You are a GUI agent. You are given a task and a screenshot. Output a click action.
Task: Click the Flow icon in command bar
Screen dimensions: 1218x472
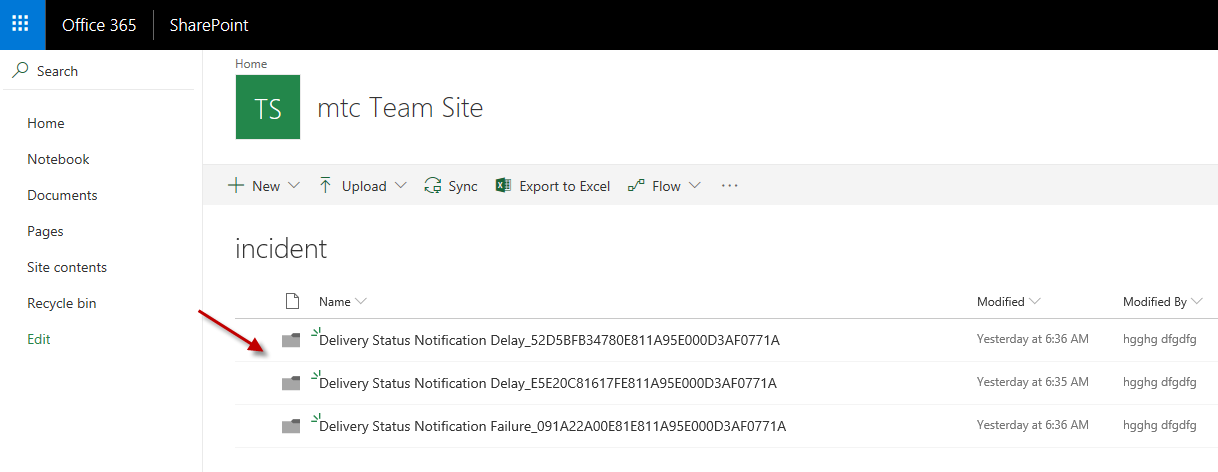pos(635,186)
